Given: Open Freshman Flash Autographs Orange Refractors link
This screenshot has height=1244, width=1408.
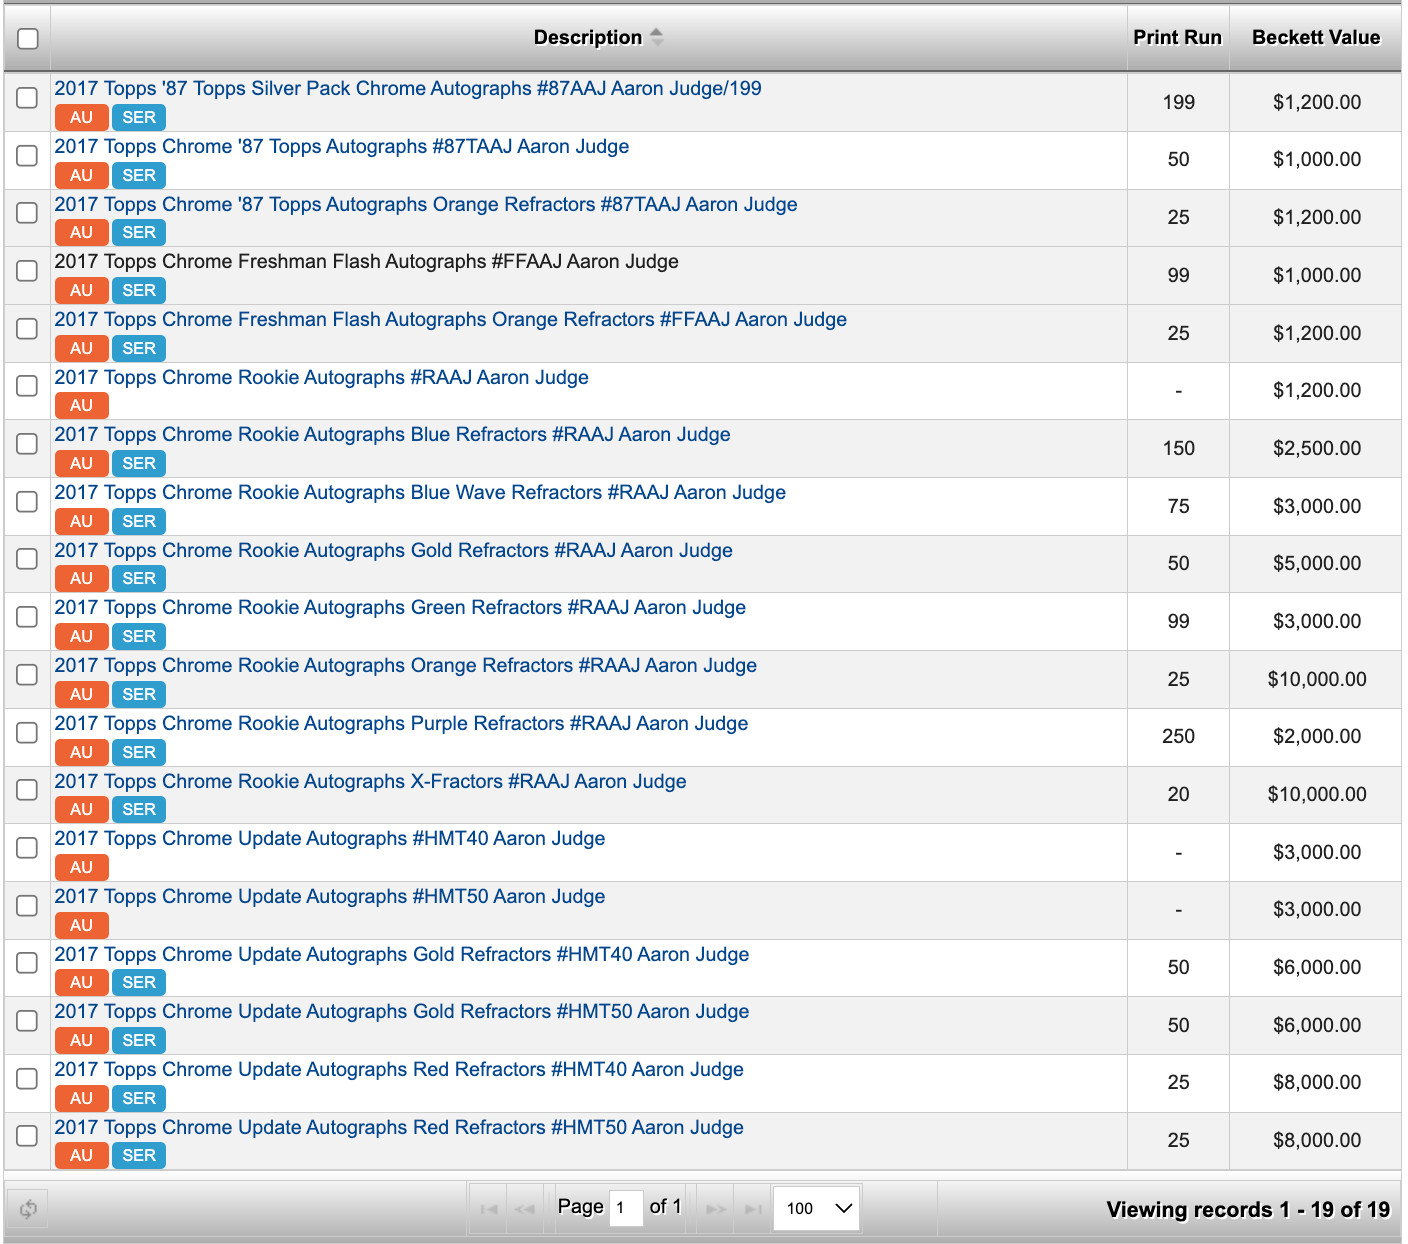Looking at the screenshot, I should (x=450, y=319).
